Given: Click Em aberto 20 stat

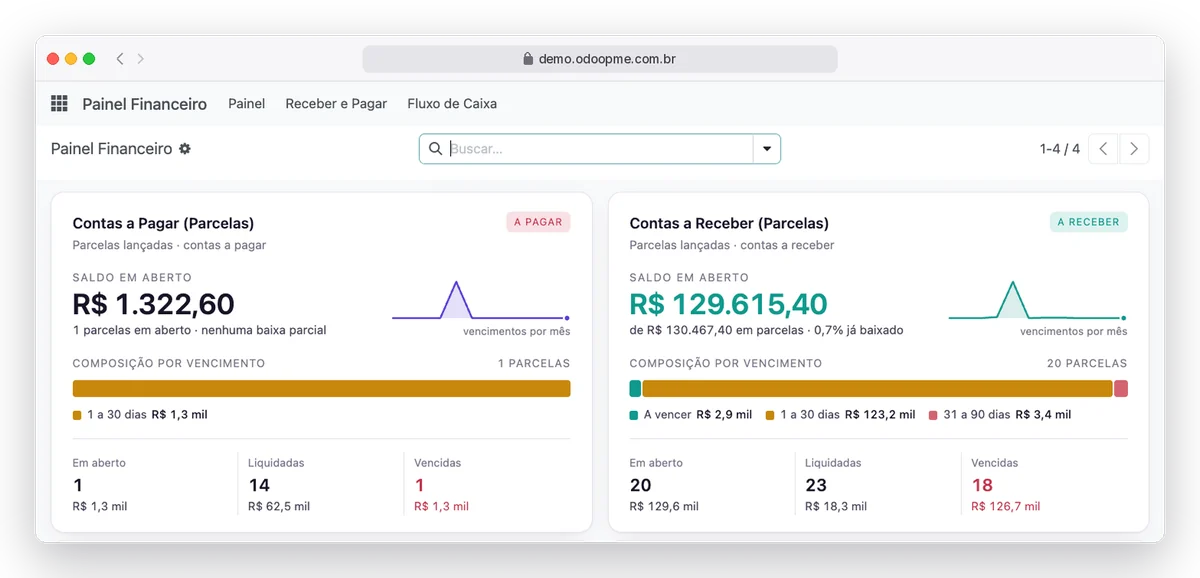Looking at the screenshot, I should point(664,485).
